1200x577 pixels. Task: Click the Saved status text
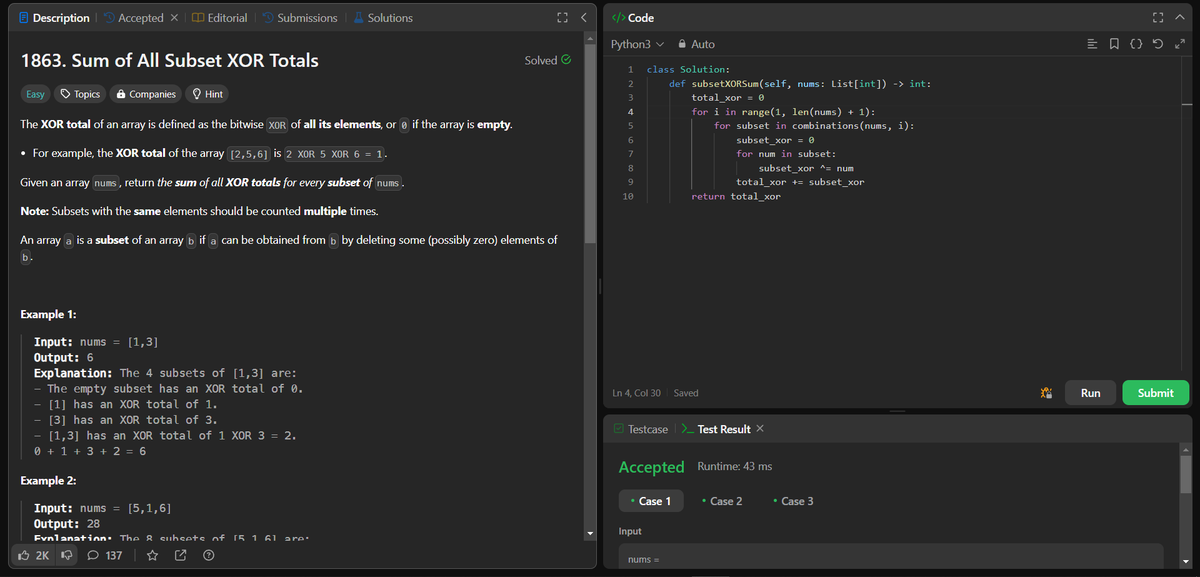click(x=686, y=393)
